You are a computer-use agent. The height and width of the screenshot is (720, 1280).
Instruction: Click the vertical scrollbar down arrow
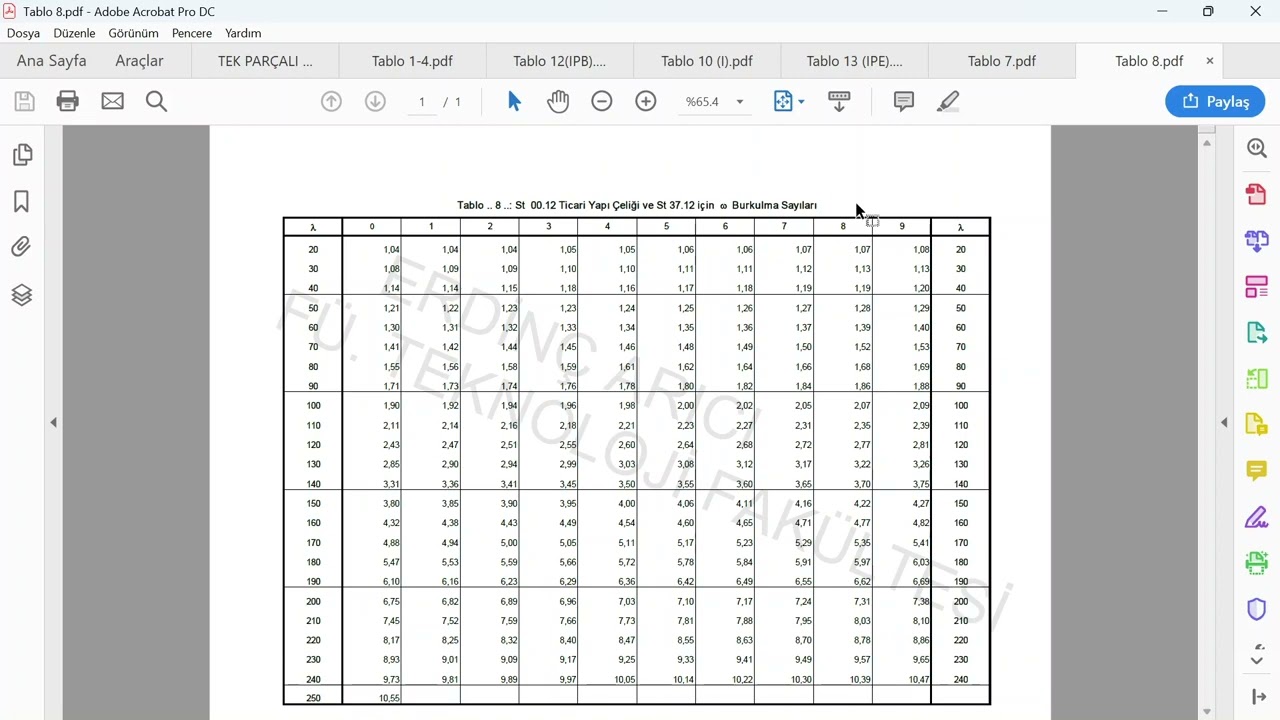1207,712
